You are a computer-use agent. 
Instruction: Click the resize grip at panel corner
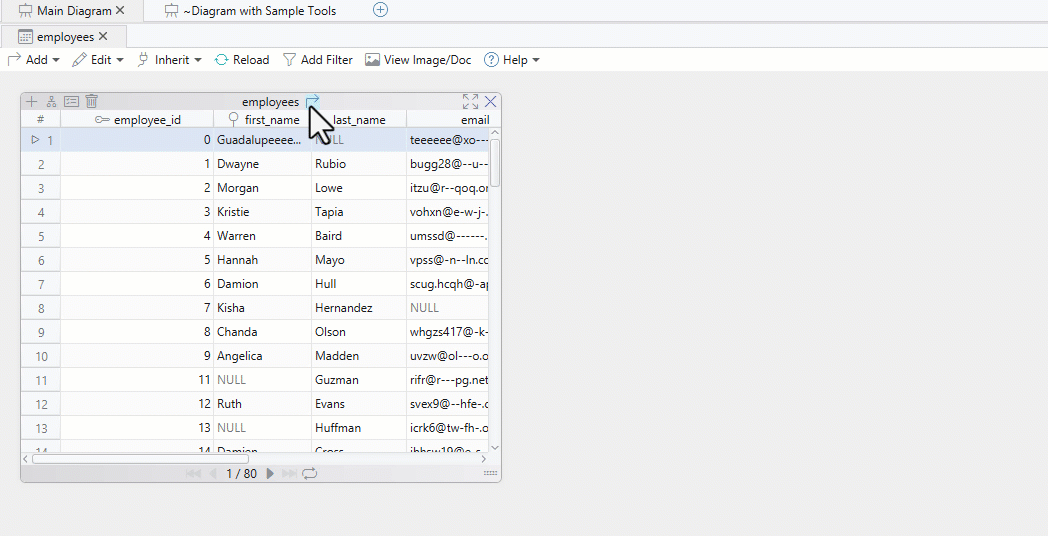click(x=491, y=473)
